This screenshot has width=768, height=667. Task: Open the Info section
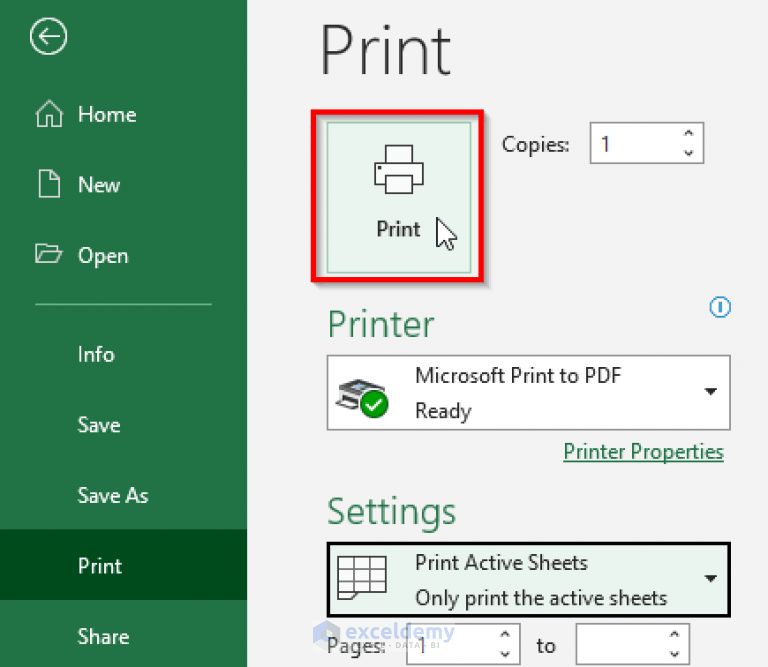pos(96,354)
